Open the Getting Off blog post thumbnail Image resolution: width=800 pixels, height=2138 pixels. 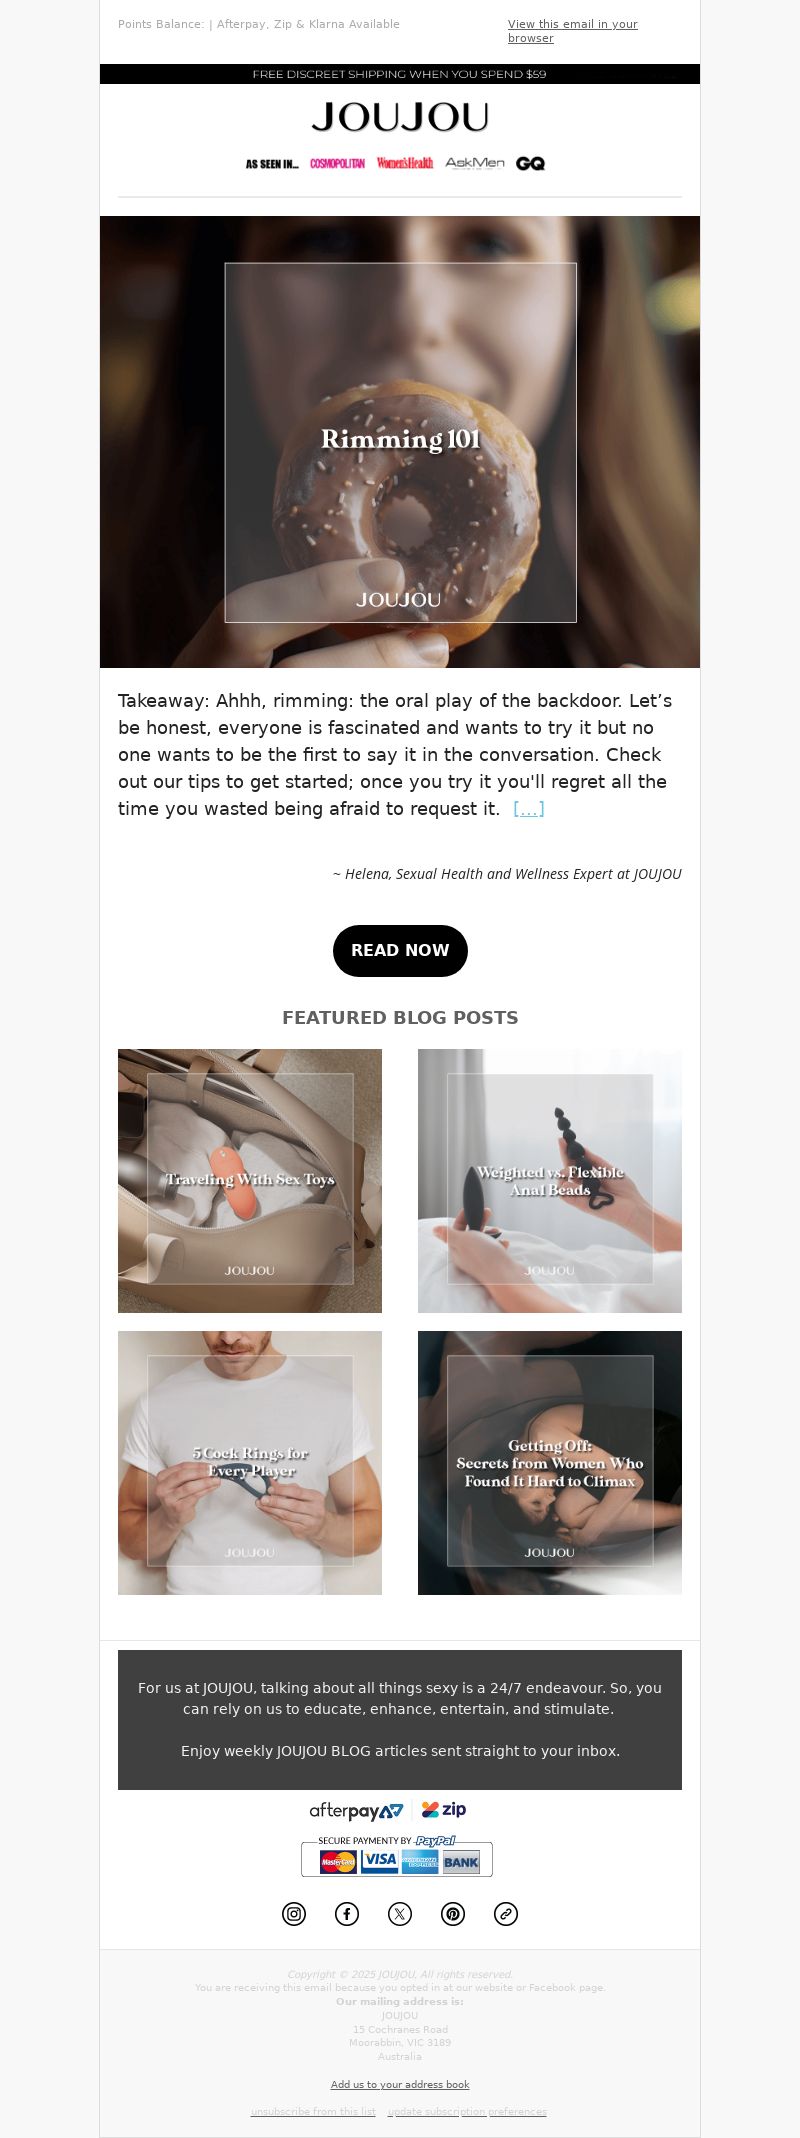point(550,1463)
